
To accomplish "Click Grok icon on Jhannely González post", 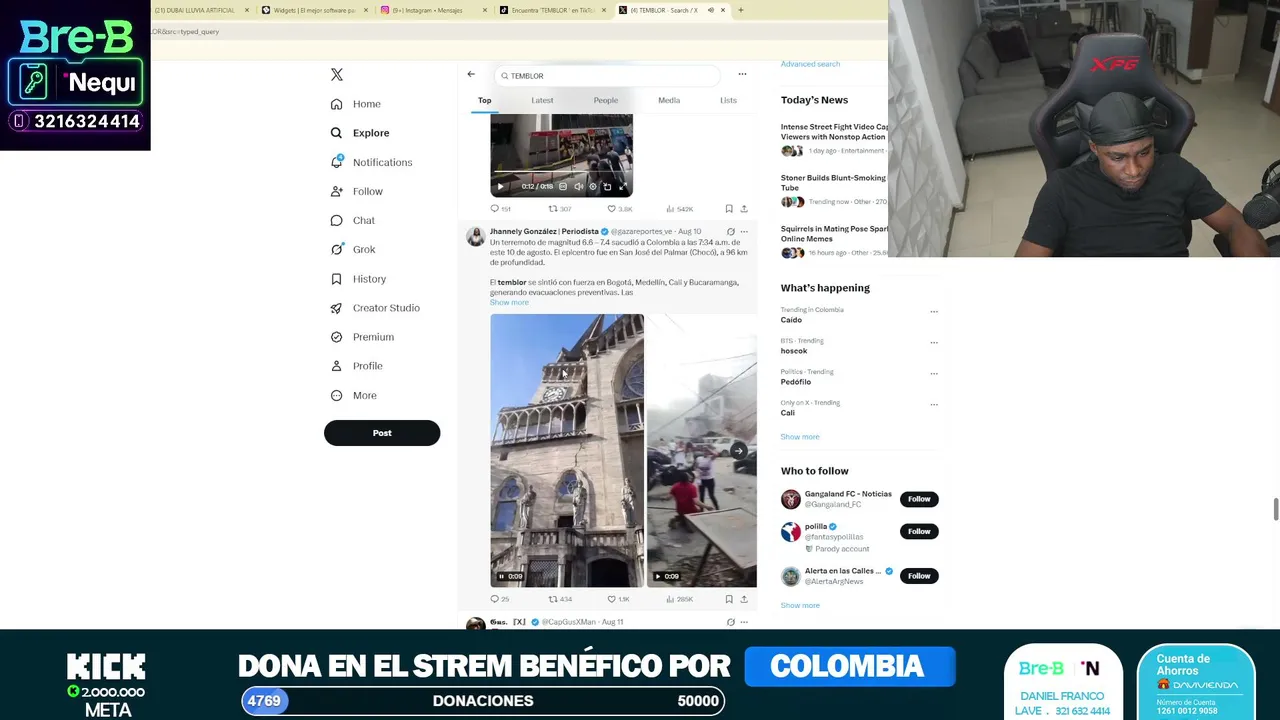I will (730, 232).
